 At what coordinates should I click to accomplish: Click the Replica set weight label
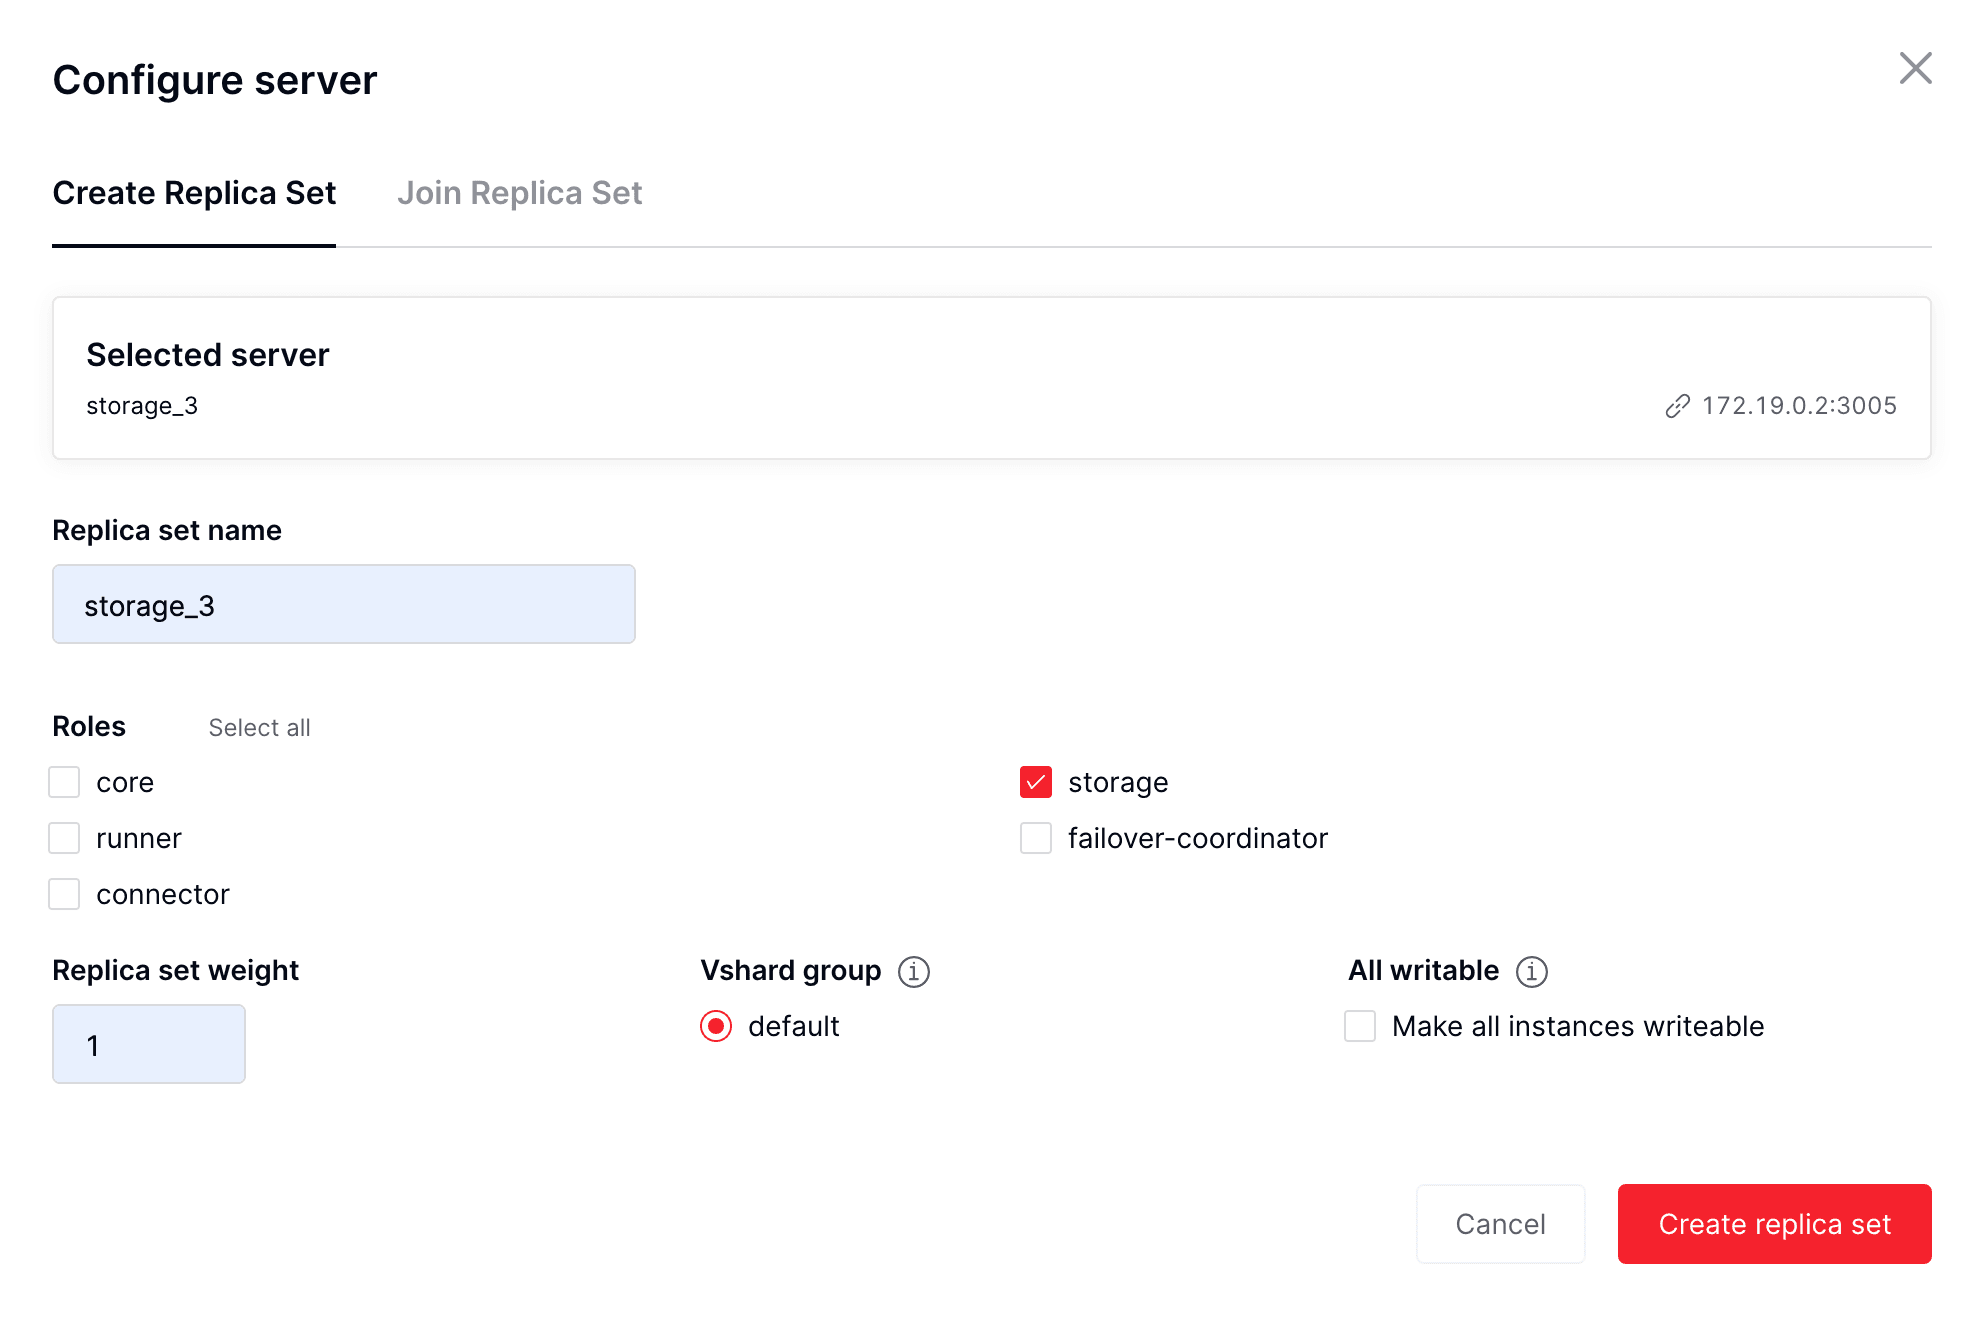click(x=176, y=971)
